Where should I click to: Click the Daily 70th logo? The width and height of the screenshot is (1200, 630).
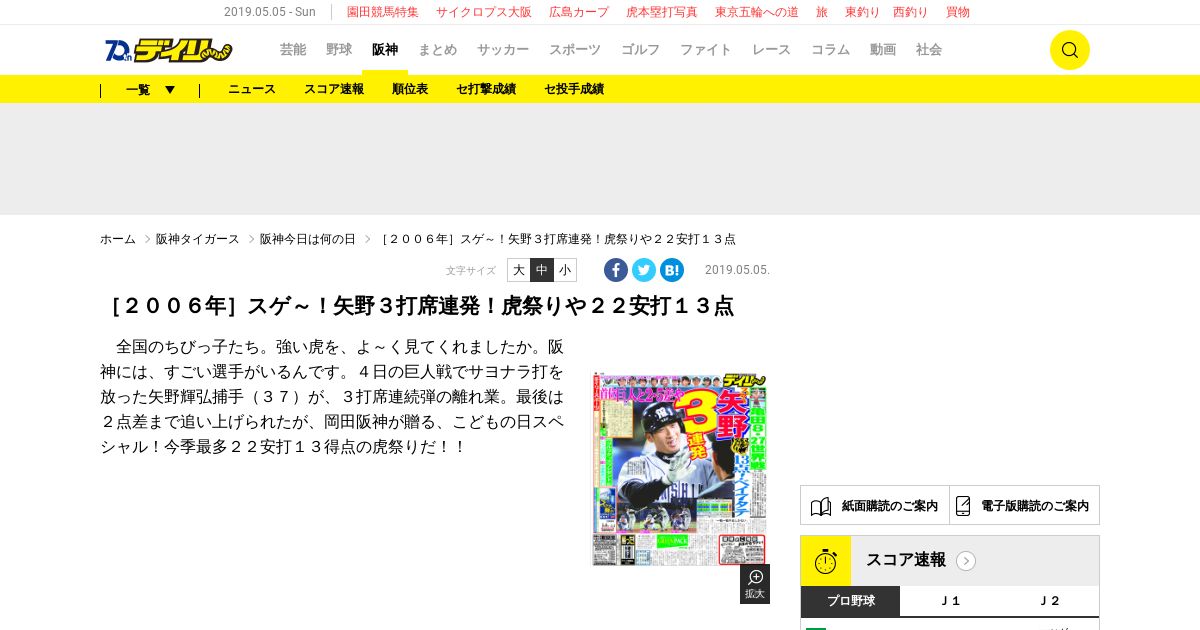tap(168, 50)
